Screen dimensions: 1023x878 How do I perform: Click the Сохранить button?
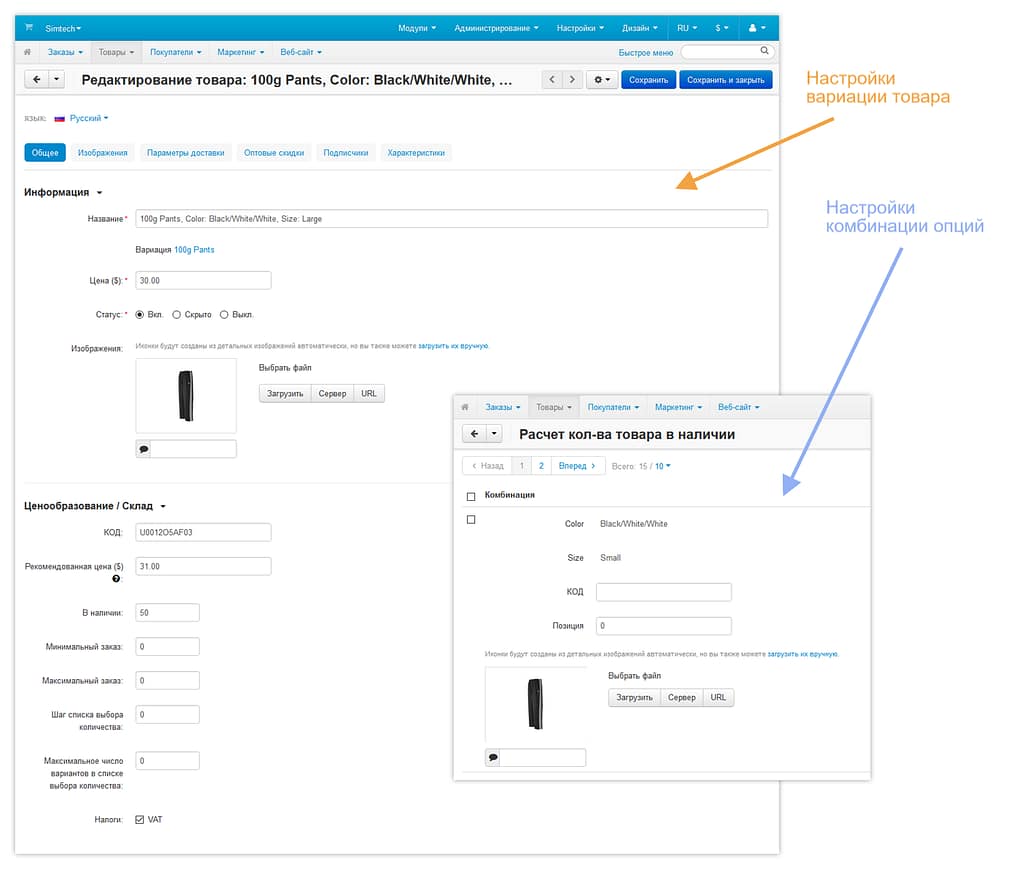(648, 80)
